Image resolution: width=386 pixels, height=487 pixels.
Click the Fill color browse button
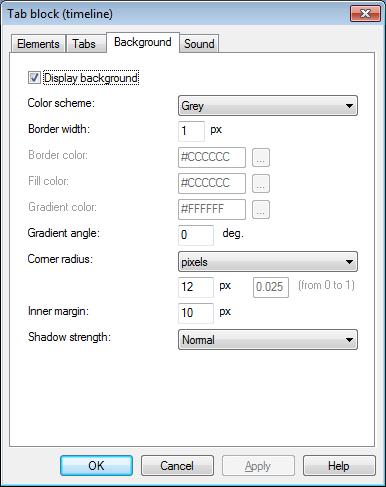[x=261, y=183]
